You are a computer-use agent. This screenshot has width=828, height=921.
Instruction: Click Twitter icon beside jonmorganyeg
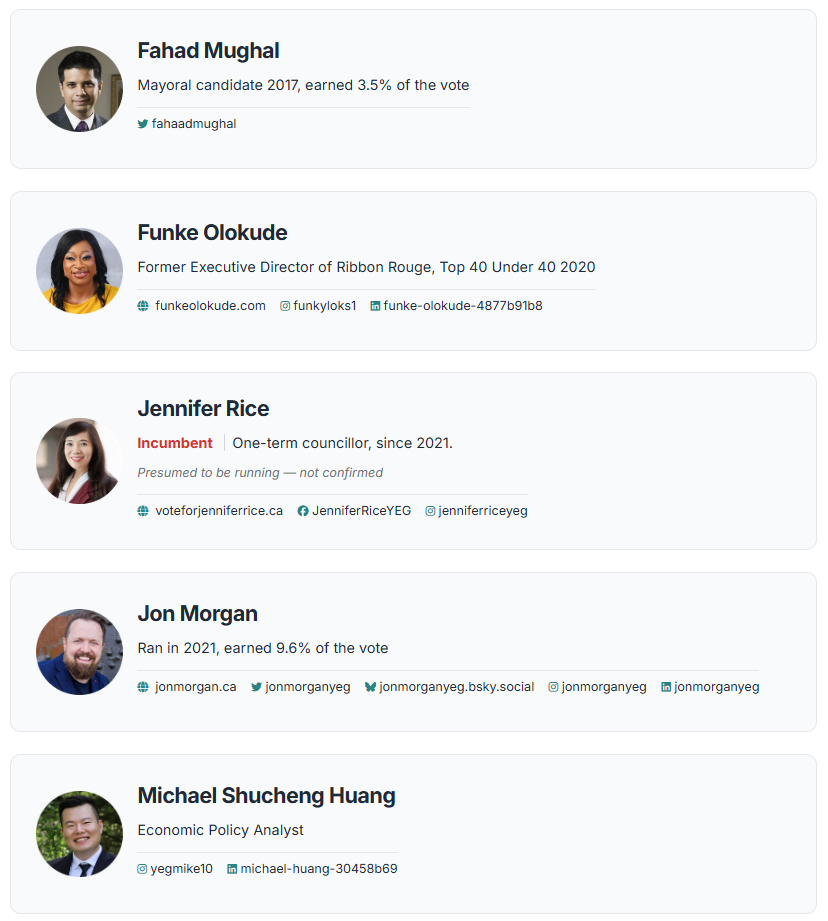256,687
